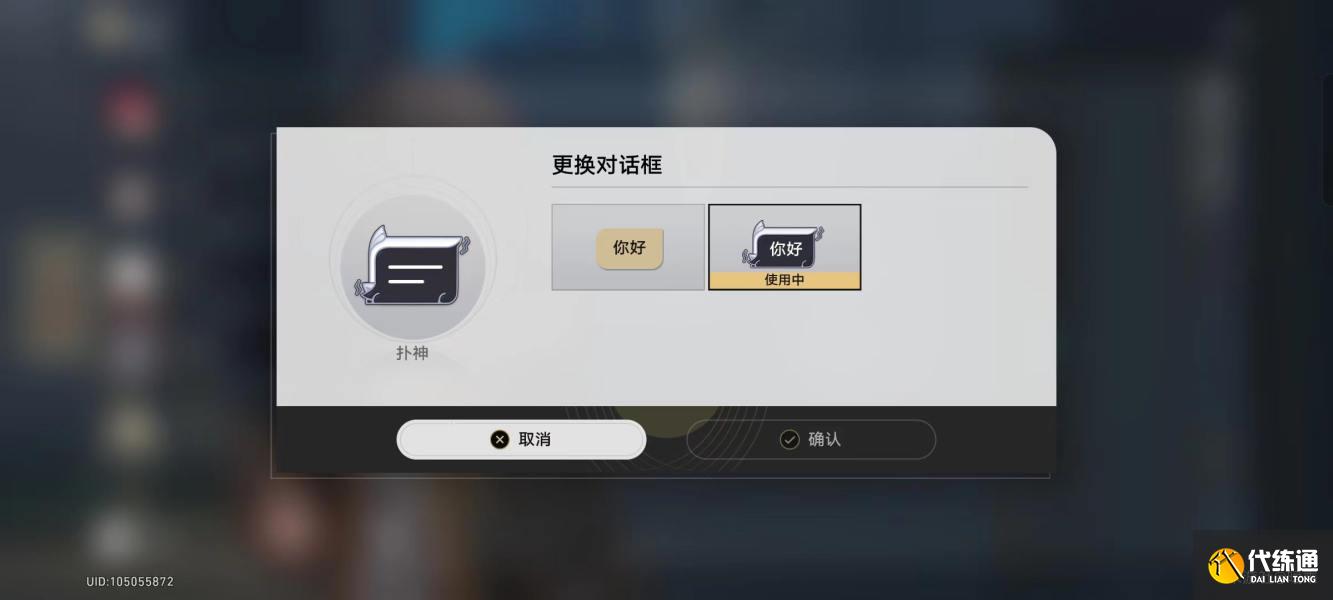This screenshot has width=1333, height=600.
Task: Click the blurred white icon above the UID
Action: click(x=116, y=536)
